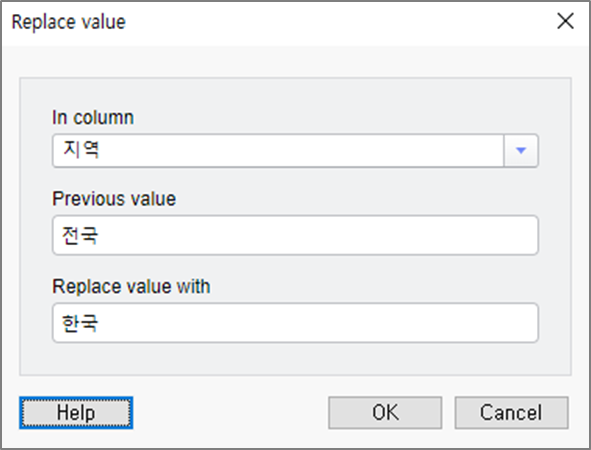
Task: Click the Previous value label
Action: [114, 199]
